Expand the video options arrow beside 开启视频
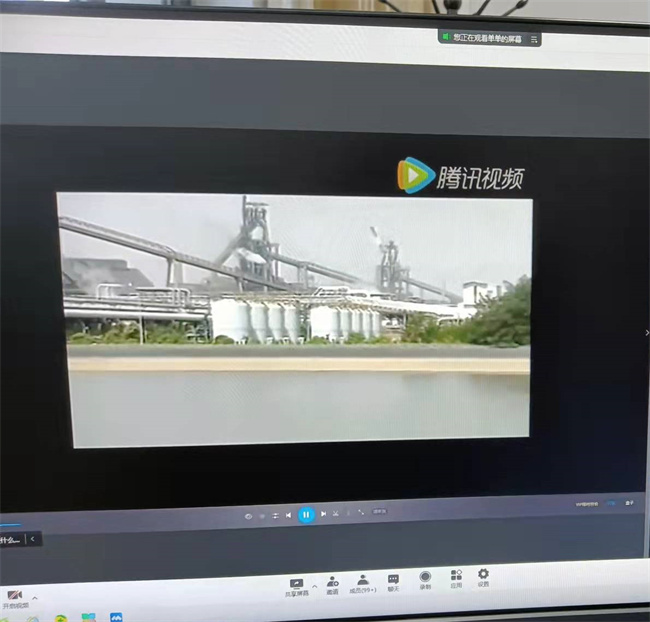The height and width of the screenshot is (622, 650). 35,598
